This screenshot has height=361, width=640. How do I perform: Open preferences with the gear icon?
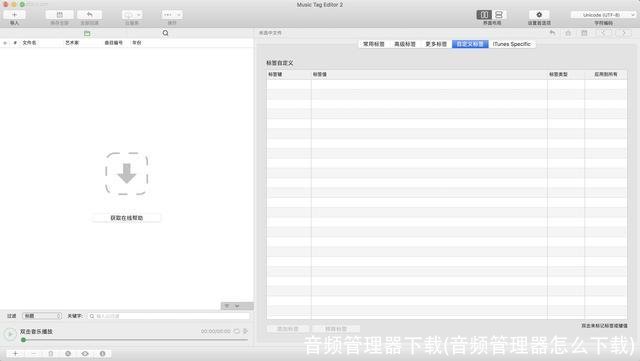(539, 15)
